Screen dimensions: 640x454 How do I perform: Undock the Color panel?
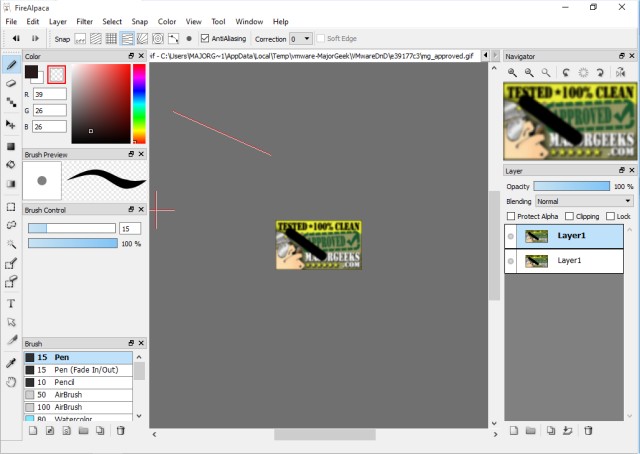click(131, 56)
